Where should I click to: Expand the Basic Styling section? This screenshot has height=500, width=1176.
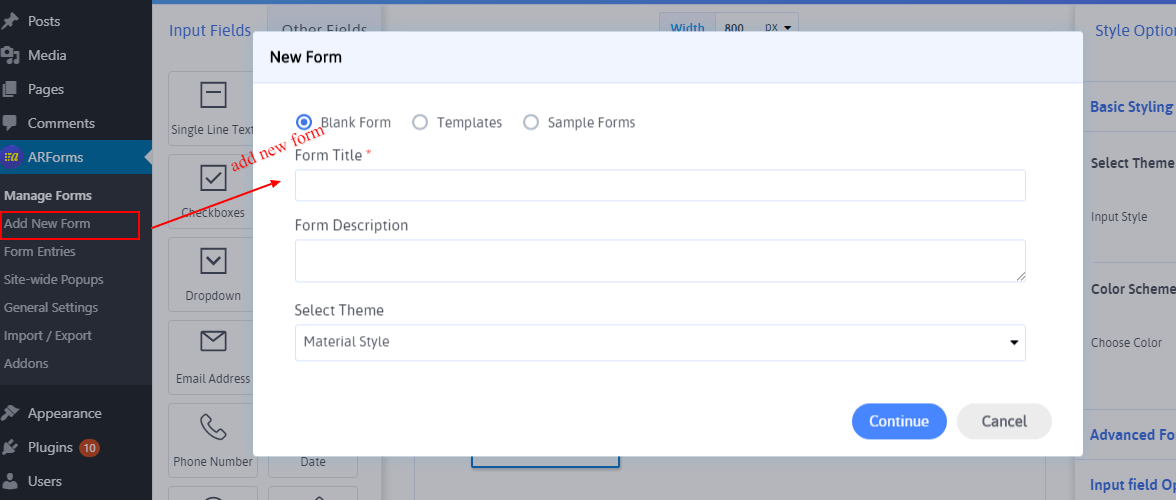(x=1130, y=107)
